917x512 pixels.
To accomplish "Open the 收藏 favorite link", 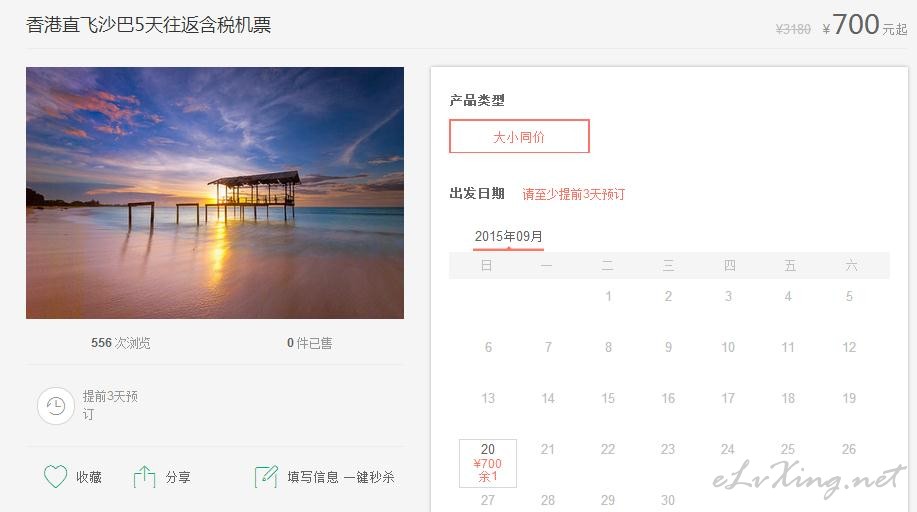I will click(89, 477).
